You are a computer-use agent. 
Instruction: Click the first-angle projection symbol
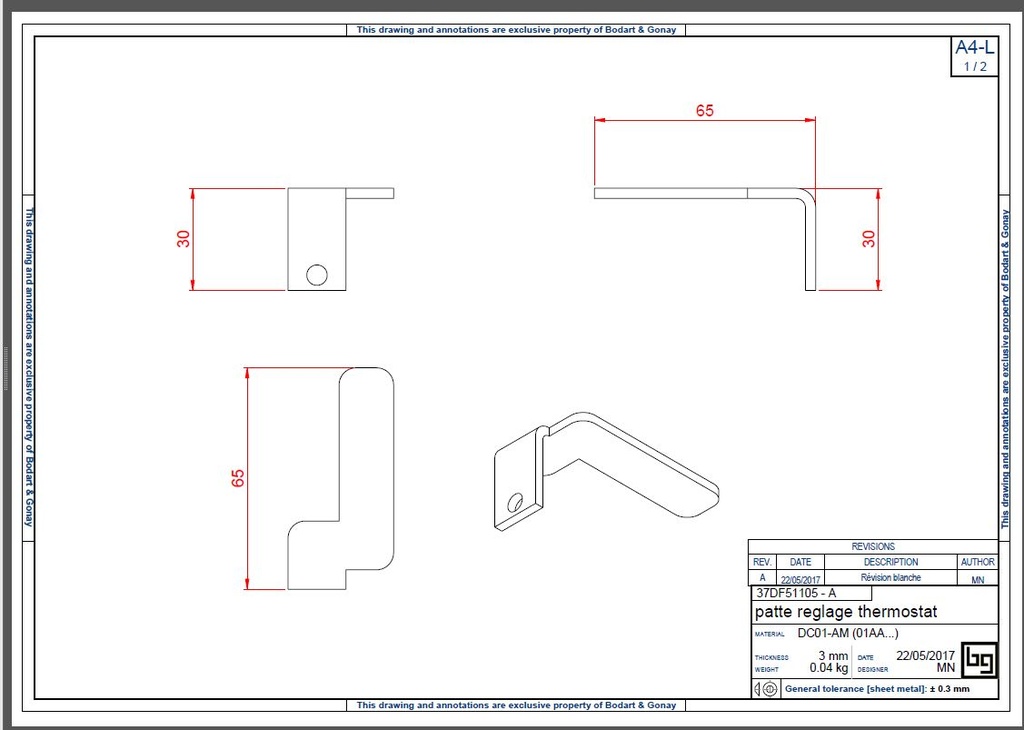click(766, 689)
